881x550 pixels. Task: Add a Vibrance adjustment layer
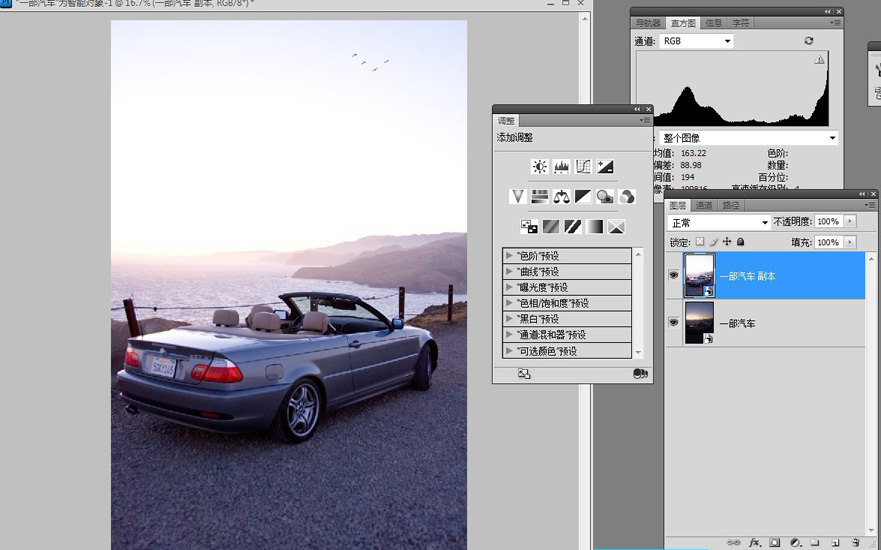point(517,196)
